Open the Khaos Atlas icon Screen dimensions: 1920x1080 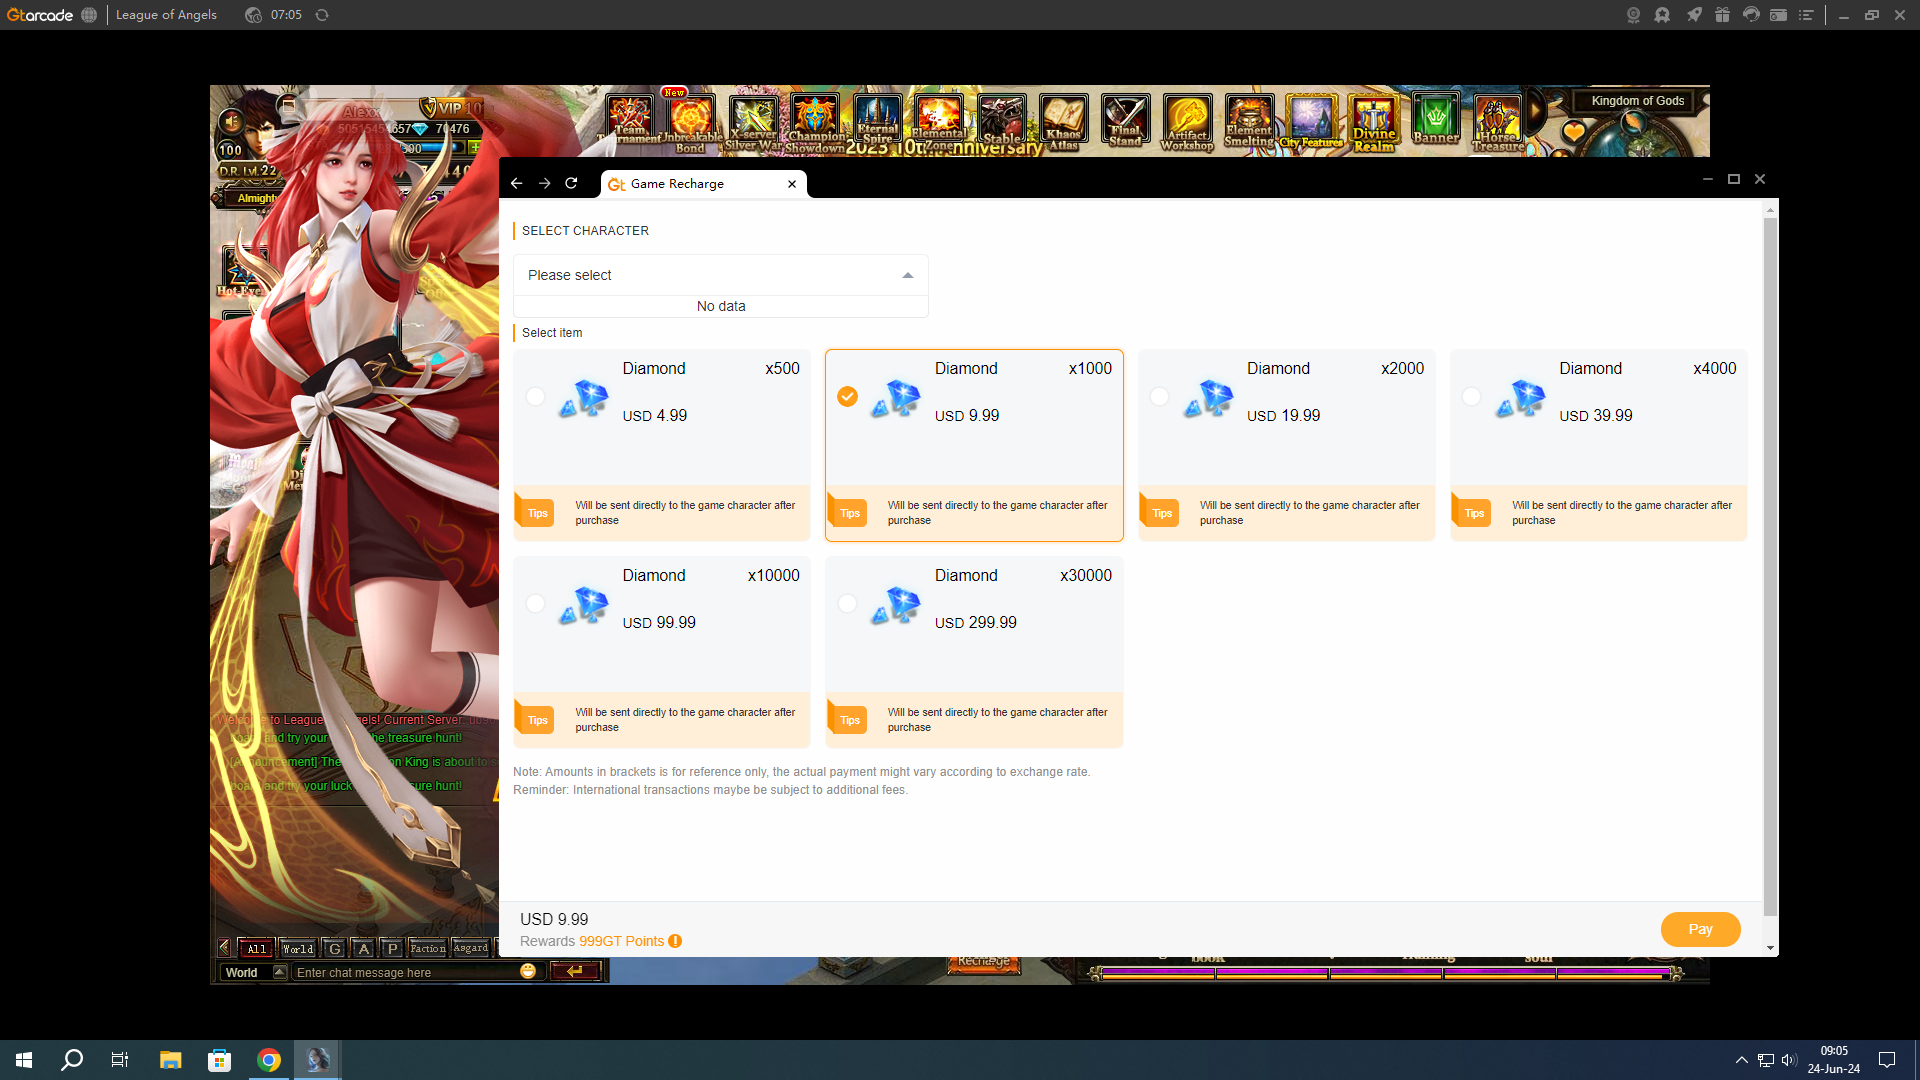pos(1063,122)
